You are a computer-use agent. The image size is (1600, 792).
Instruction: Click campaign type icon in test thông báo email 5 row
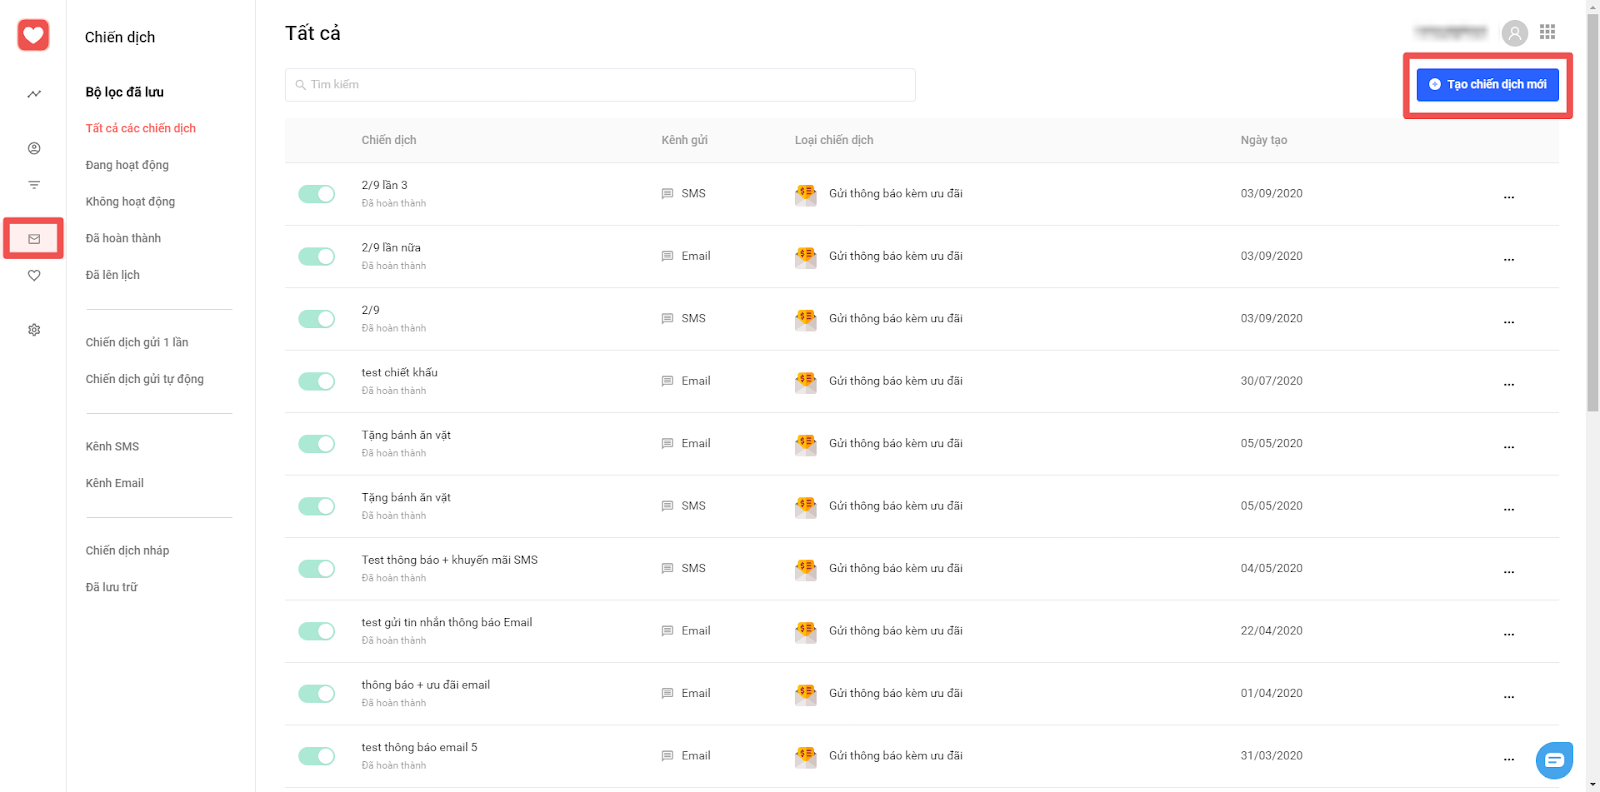point(806,757)
